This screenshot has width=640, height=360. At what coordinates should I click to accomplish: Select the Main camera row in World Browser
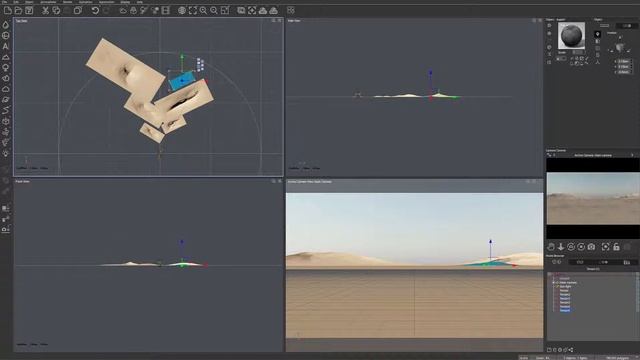[x=568, y=282]
